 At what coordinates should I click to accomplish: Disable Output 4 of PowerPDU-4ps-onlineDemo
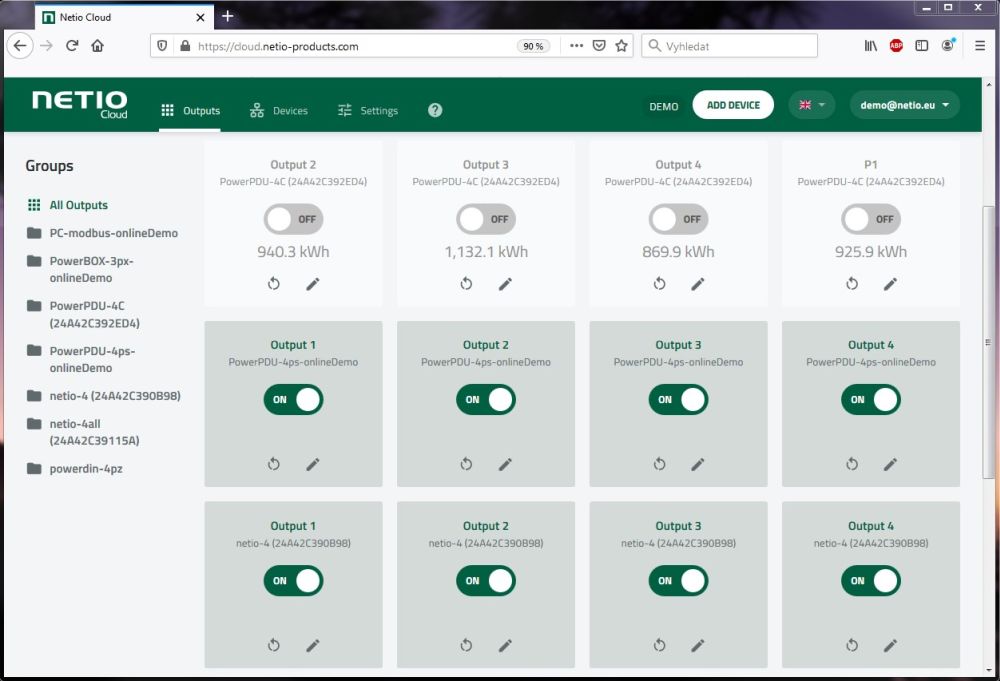pyautogui.click(x=871, y=400)
